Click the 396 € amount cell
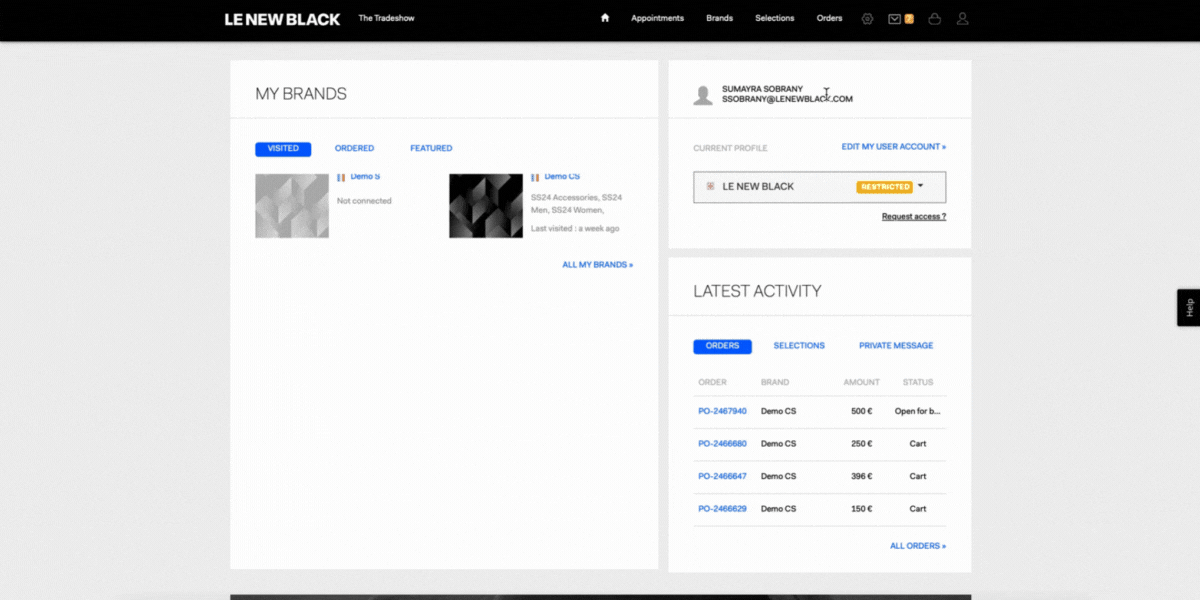This screenshot has width=1200, height=600. coord(861,476)
